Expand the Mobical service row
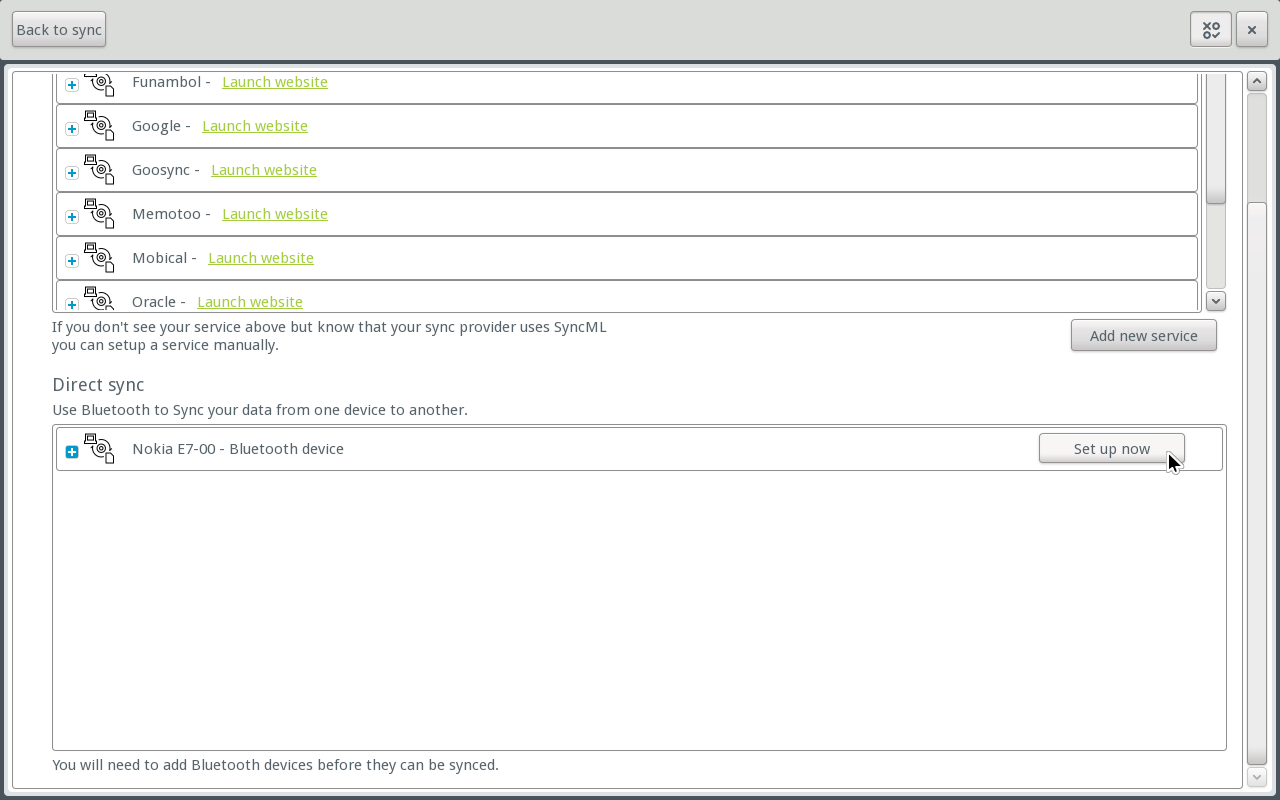 pyautogui.click(x=72, y=261)
